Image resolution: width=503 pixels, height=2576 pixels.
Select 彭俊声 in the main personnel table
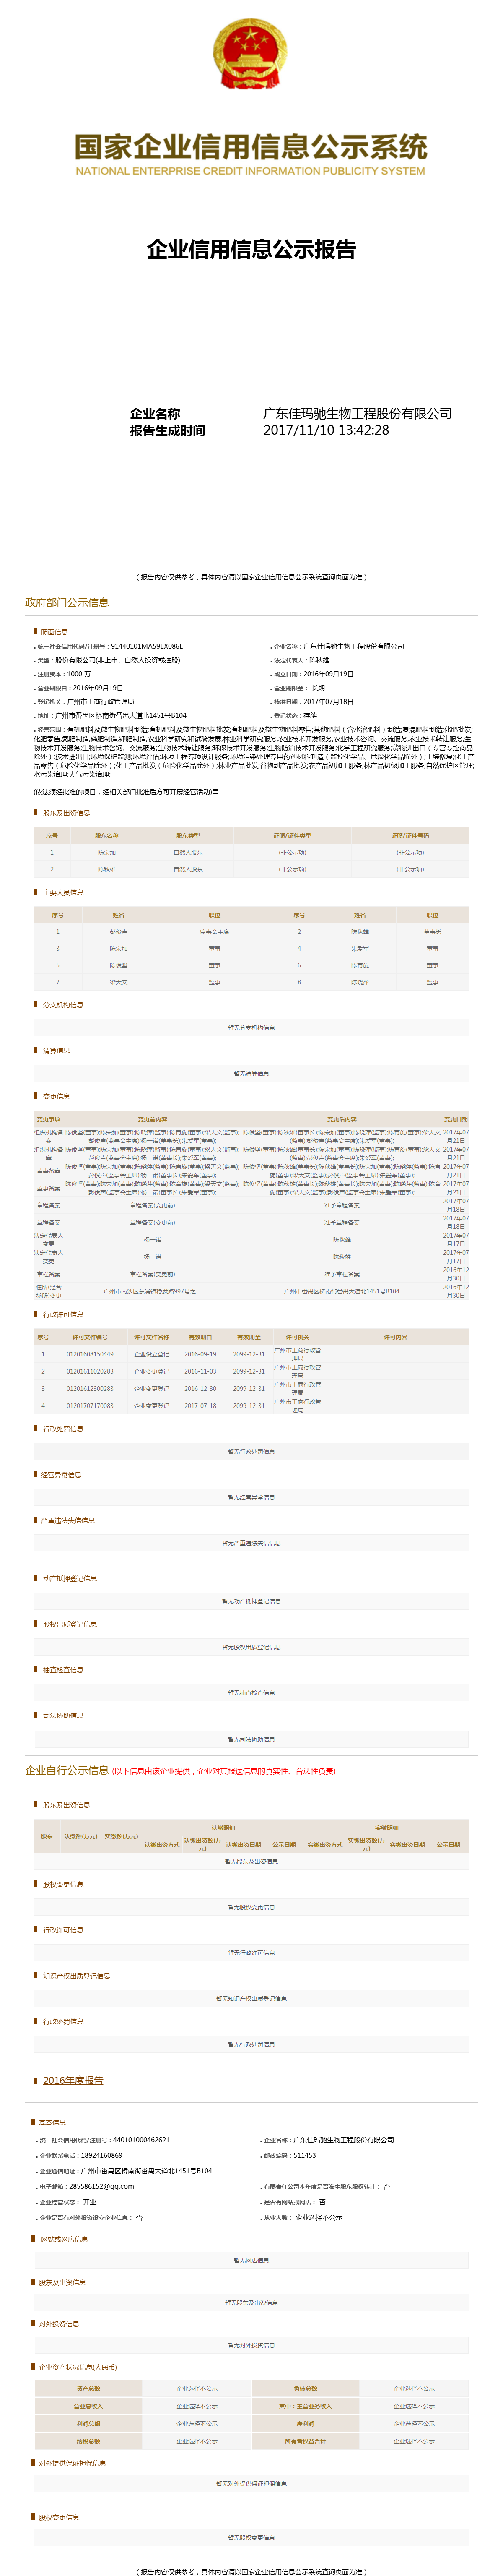(x=118, y=931)
